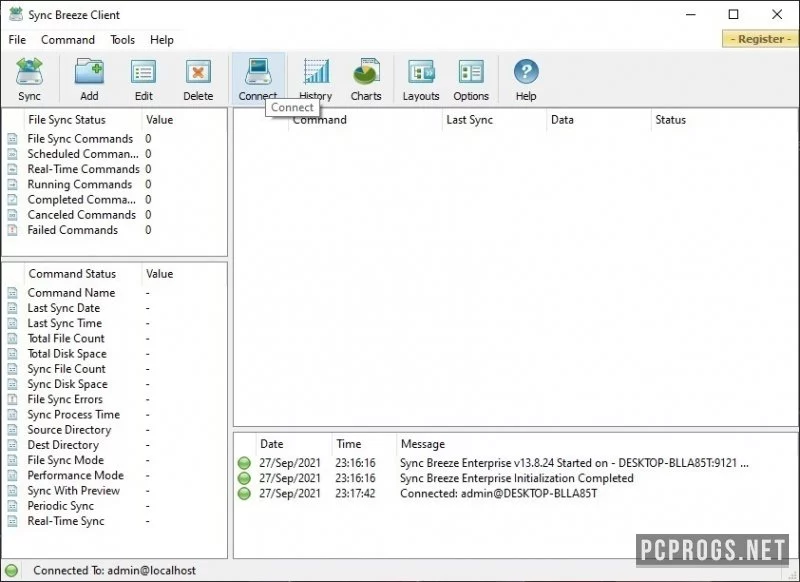Select the Total File Count row
The image size is (800, 582).
pos(115,339)
